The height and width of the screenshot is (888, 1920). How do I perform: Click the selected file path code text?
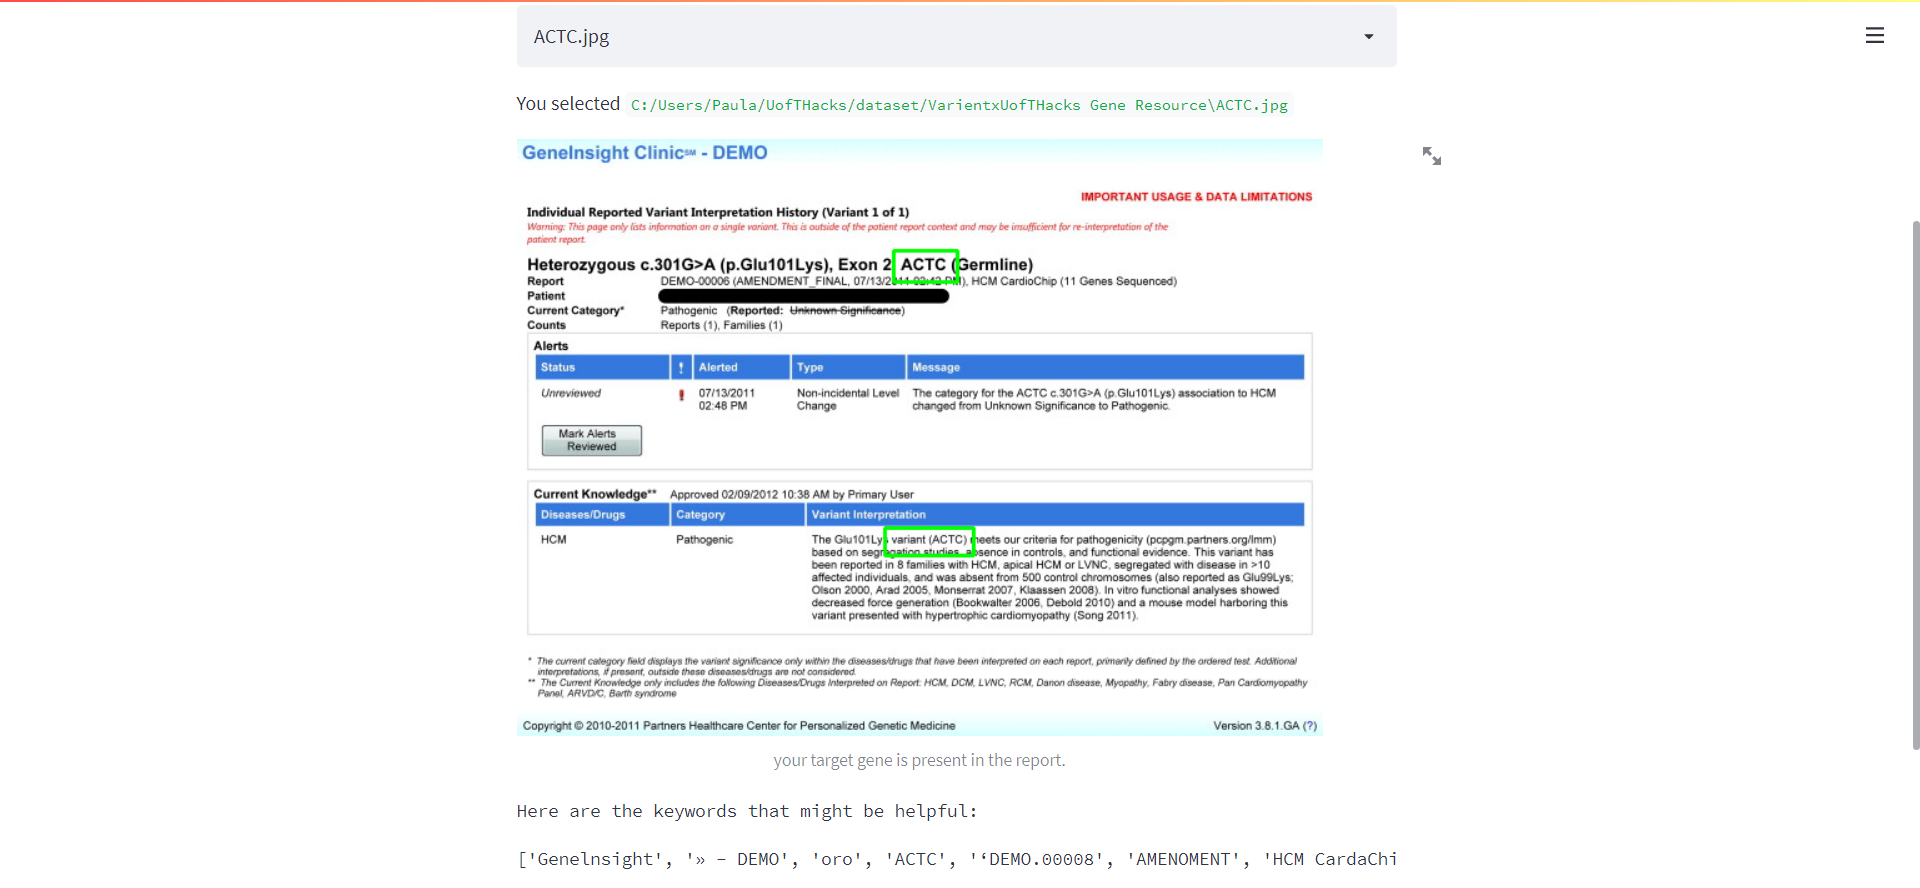point(959,105)
